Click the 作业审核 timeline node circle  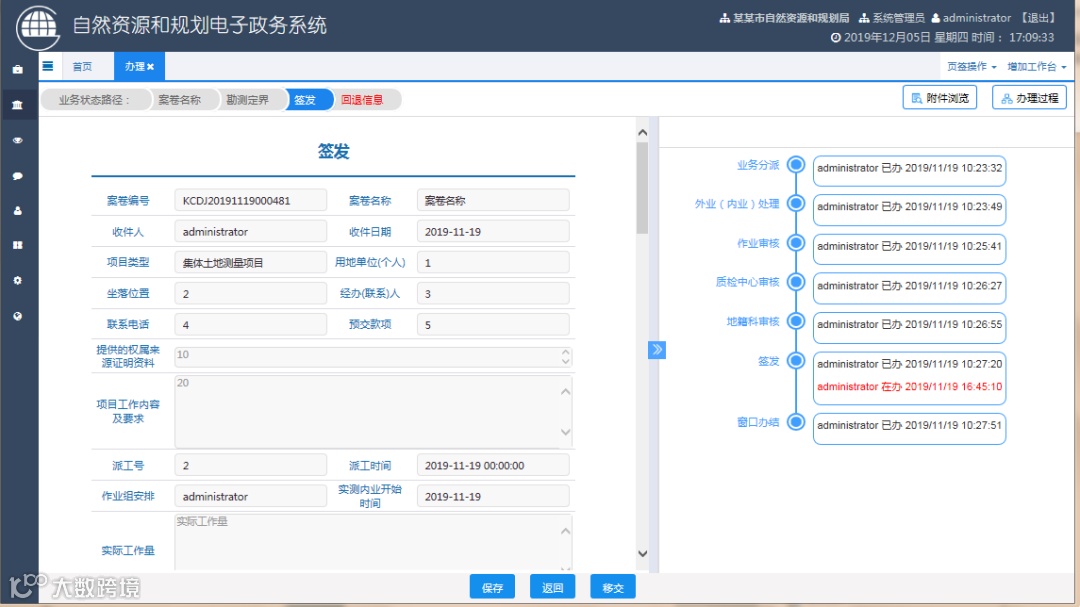[796, 243]
